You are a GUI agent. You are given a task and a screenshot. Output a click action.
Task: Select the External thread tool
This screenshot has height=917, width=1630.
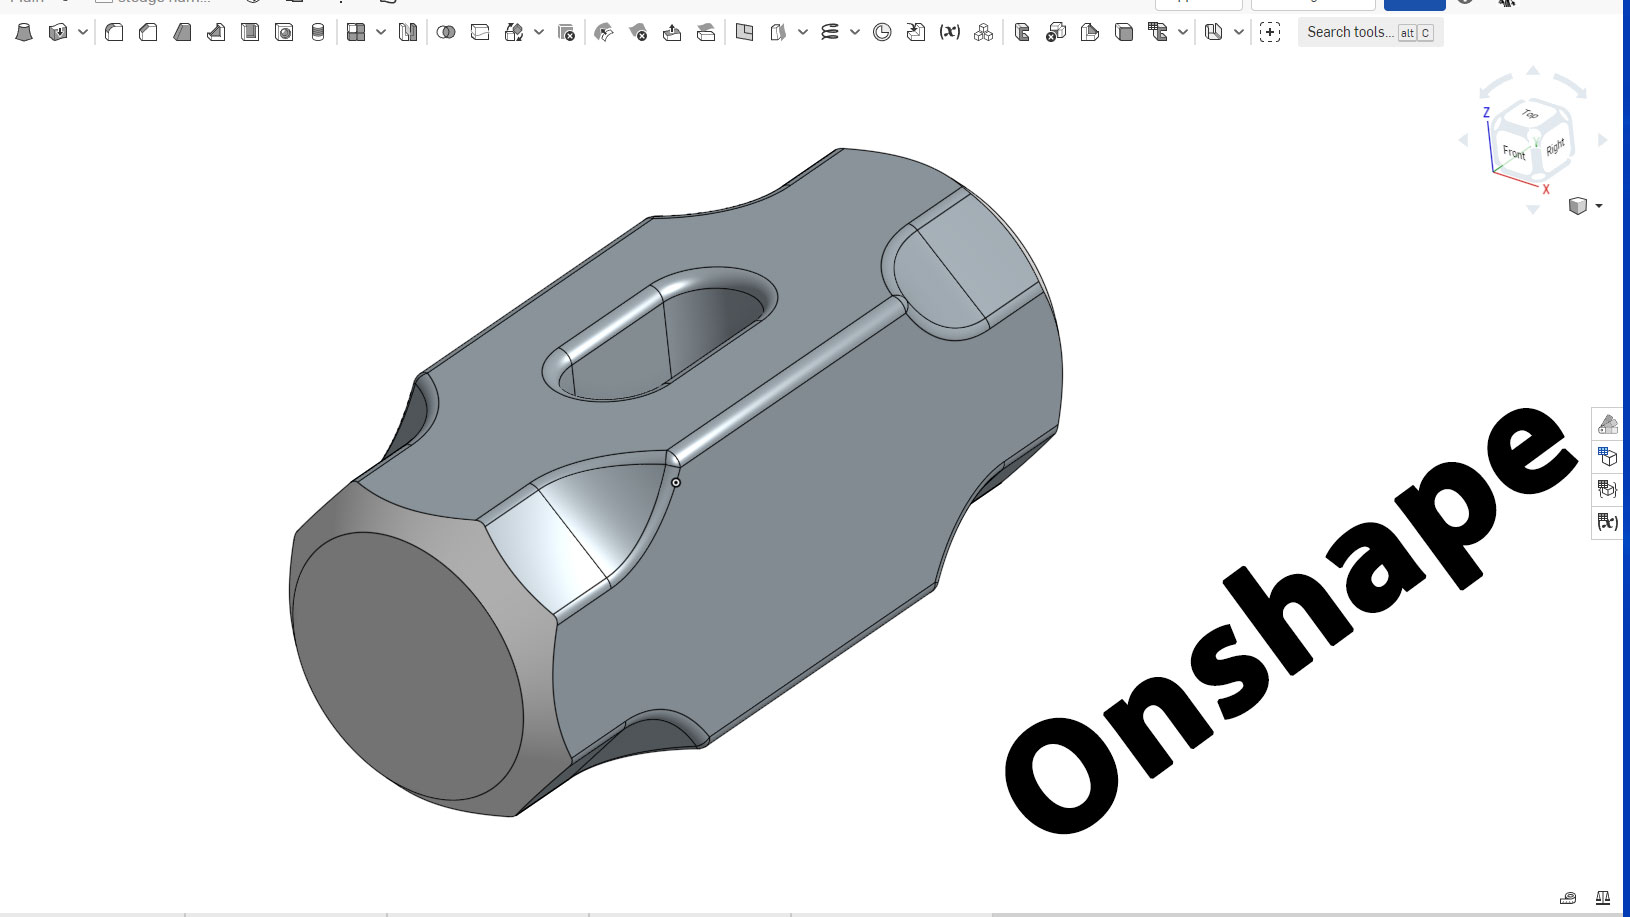pos(318,33)
